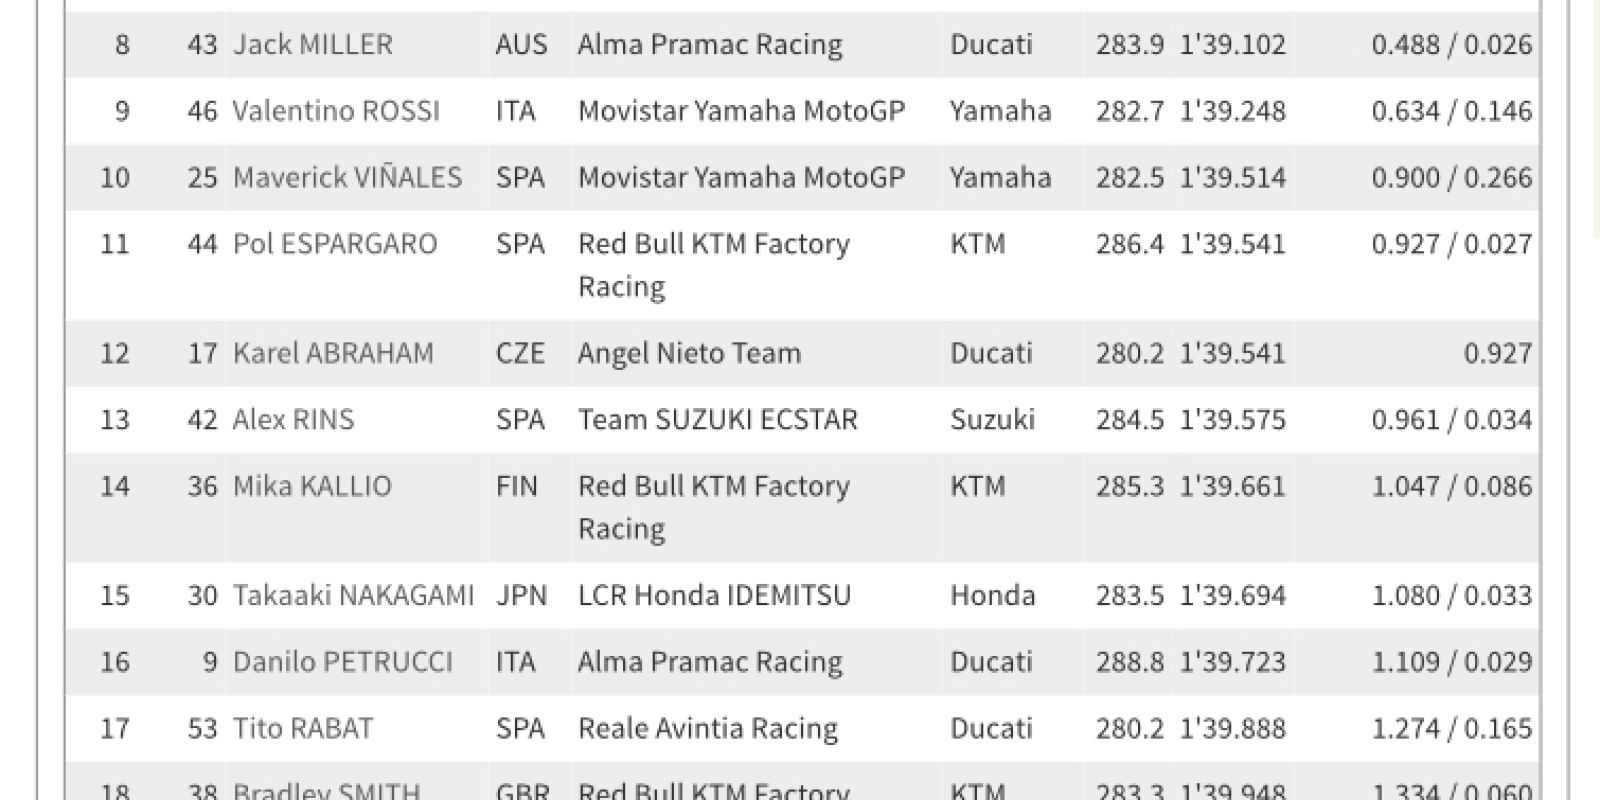Open Mika KALLIO rider entry
This screenshot has height=800, width=1600.
(x=312, y=486)
